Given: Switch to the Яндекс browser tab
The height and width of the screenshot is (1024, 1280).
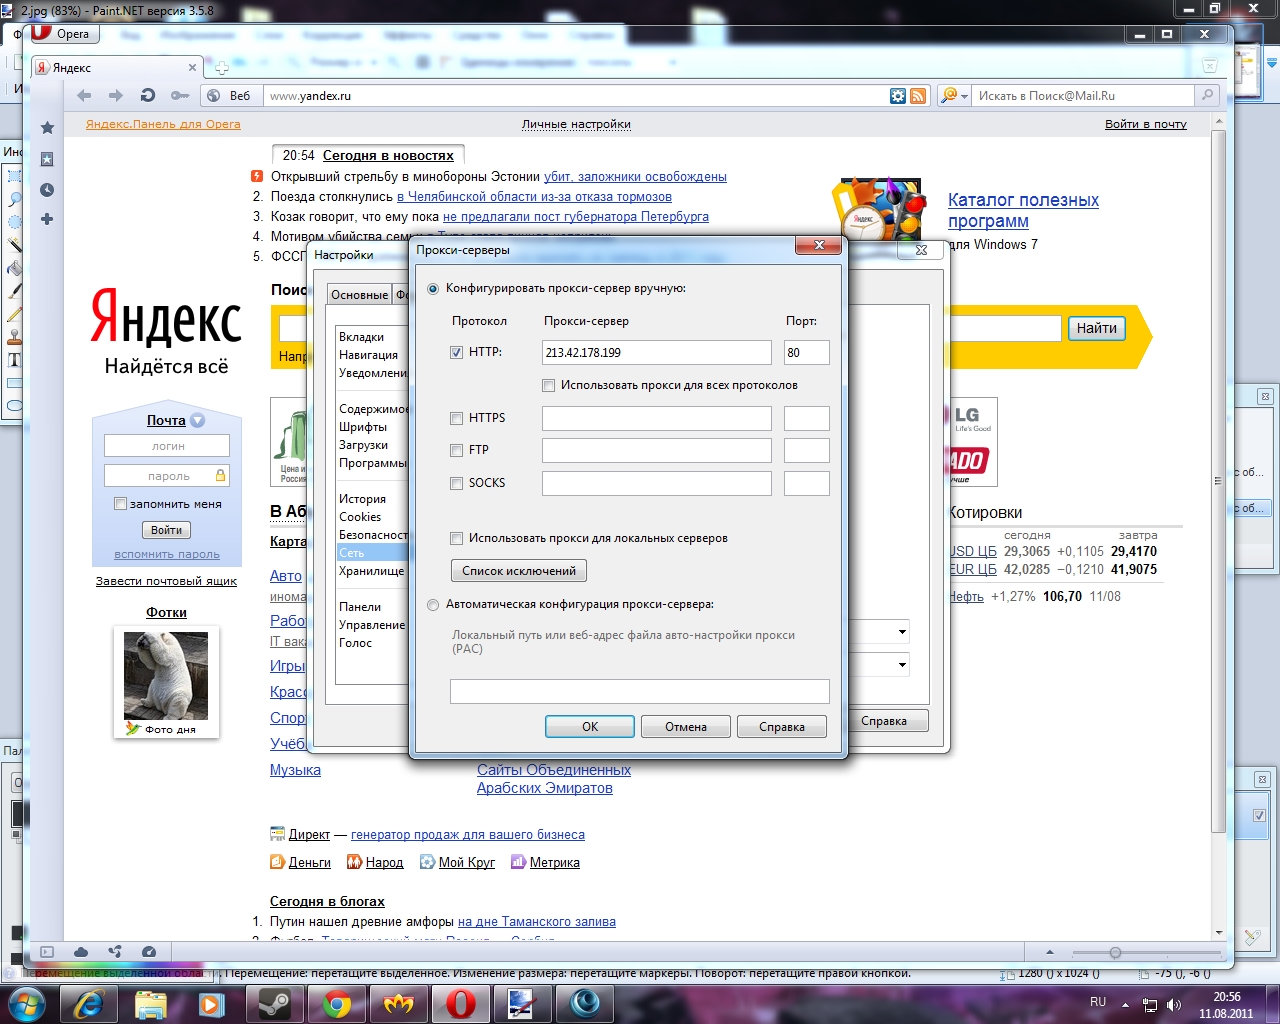Looking at the screenshot, I should [118, 68].
